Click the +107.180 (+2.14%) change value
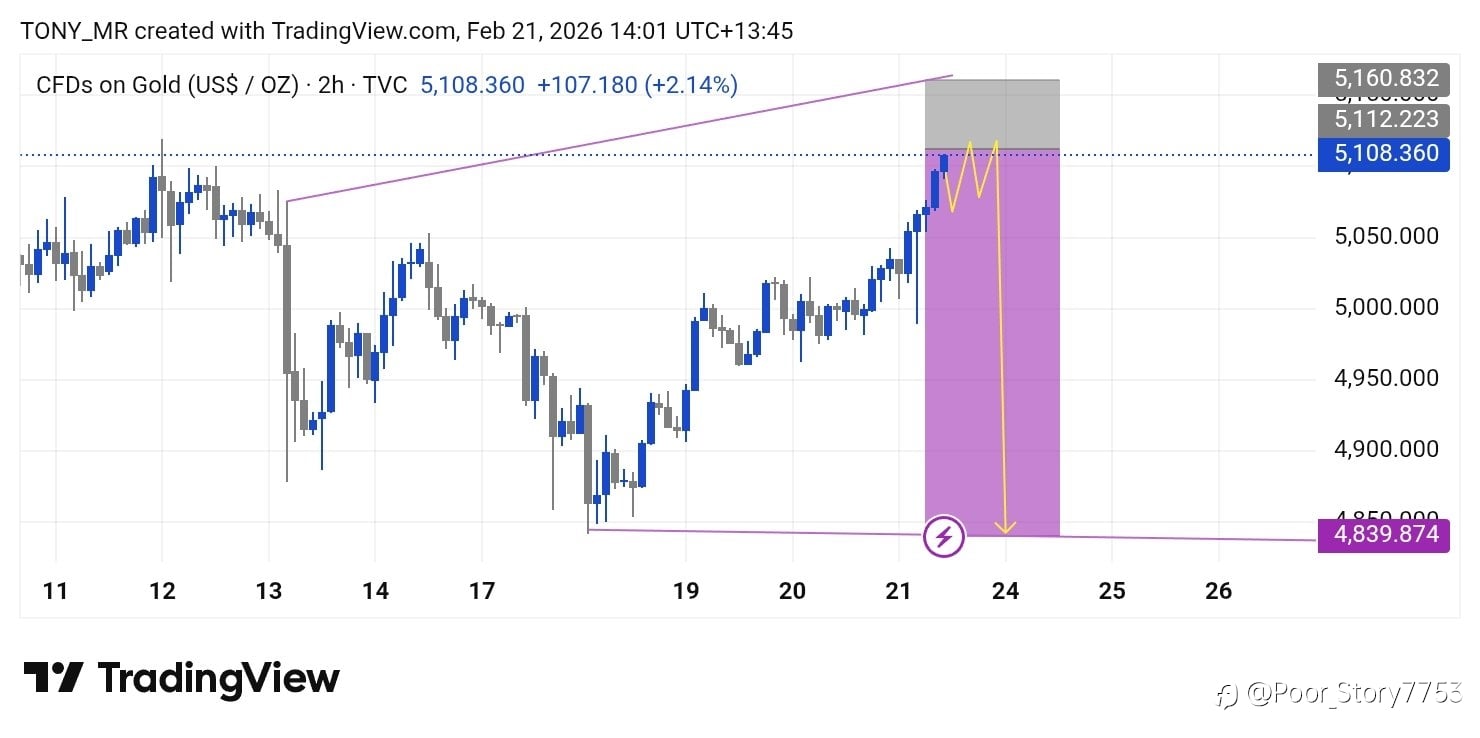This screenshot has width=1480, height=738. point(637,85)
